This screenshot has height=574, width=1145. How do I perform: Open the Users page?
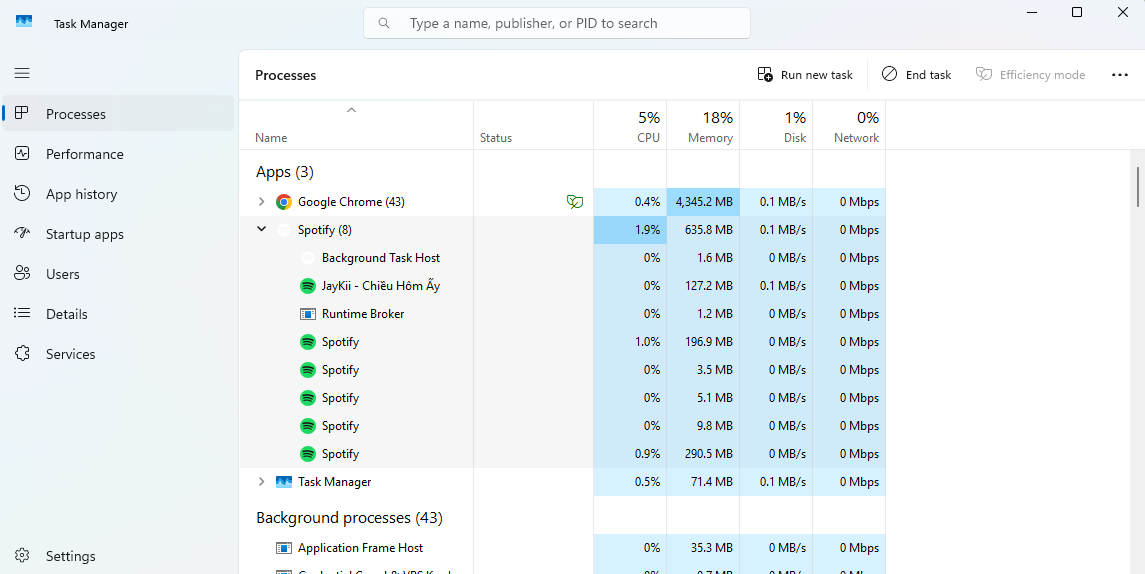coord(118,274)
